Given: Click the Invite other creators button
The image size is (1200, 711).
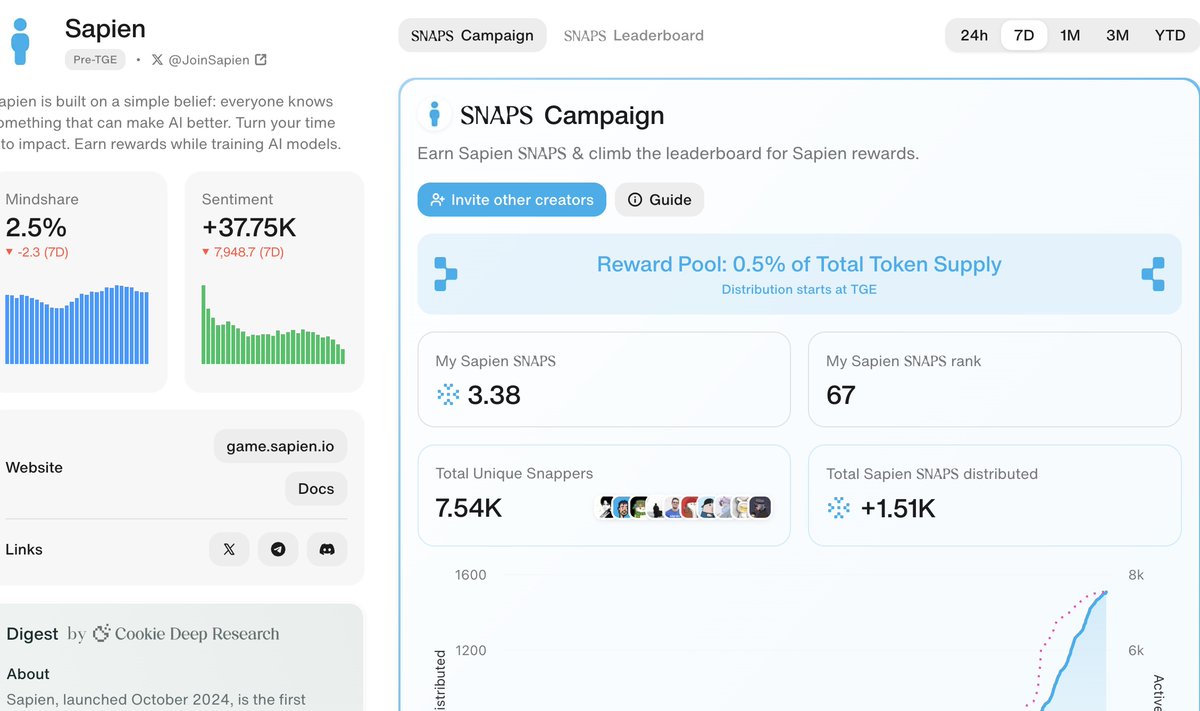Looking at the screenshot, I should coord(512,200).
